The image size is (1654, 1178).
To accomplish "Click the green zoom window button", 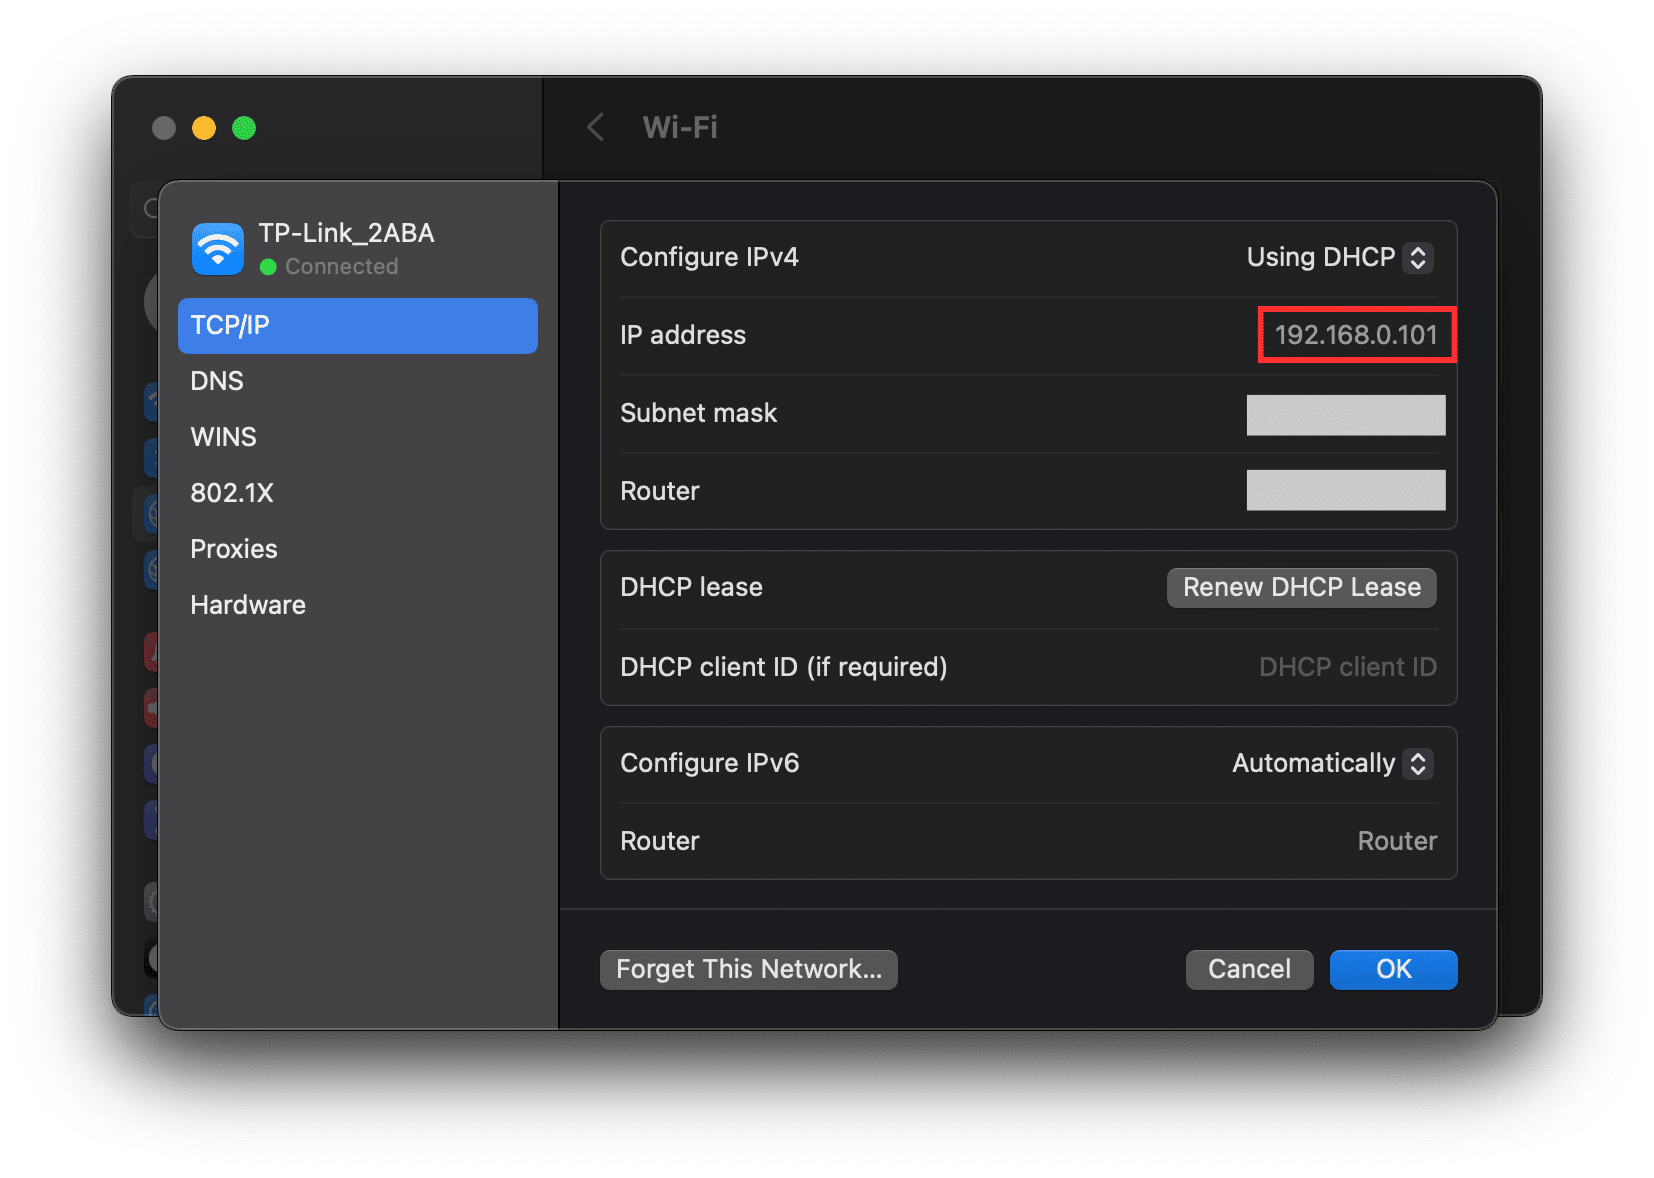I will click(x=244, y=128).
